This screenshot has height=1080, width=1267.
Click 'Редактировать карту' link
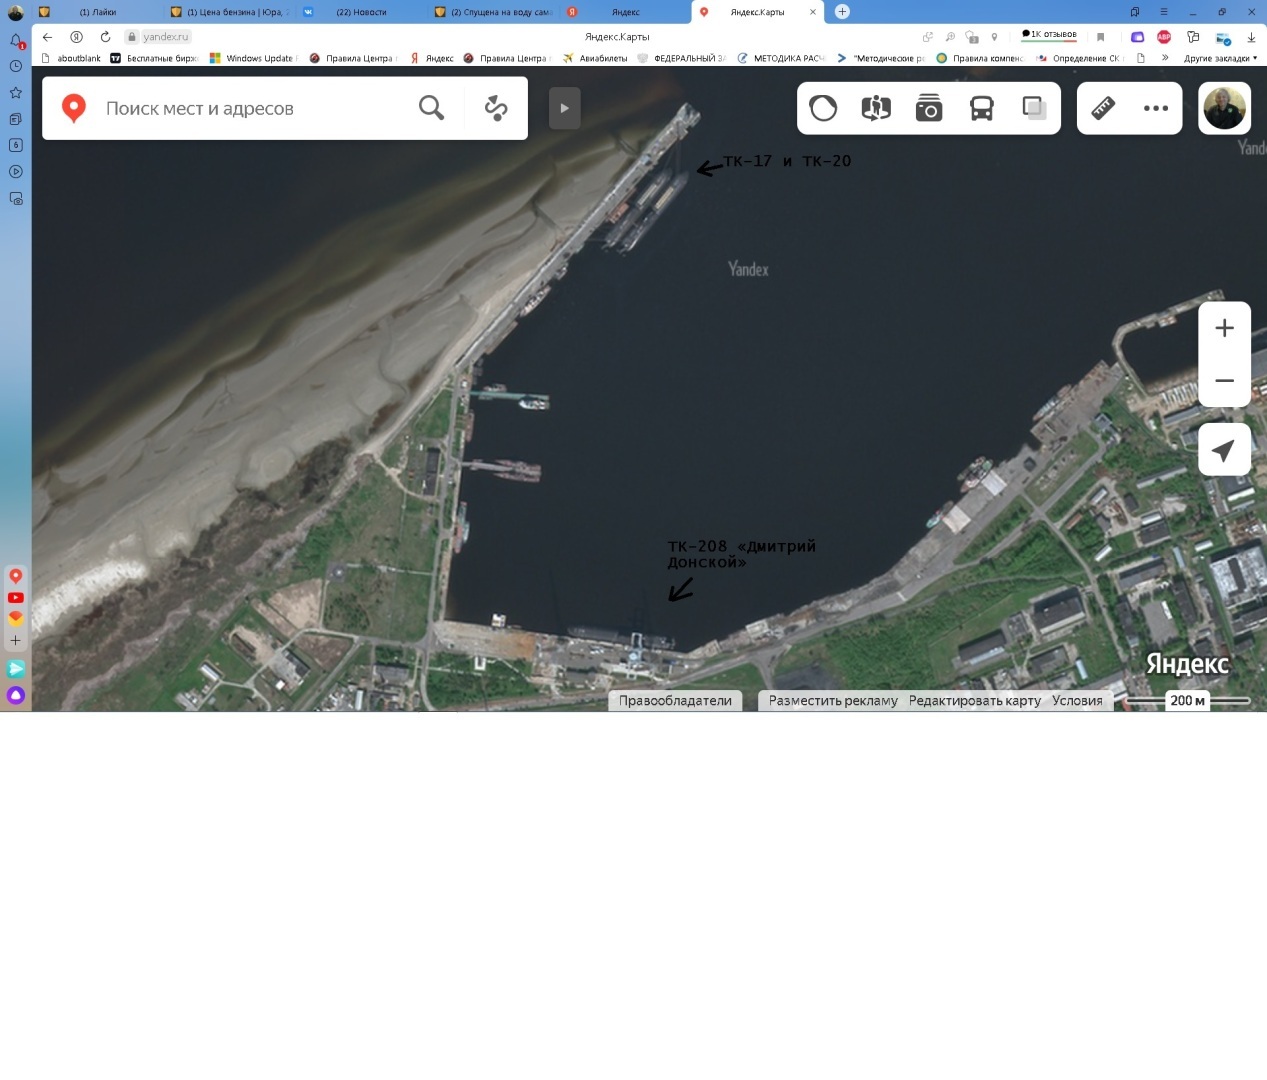pos(974,701)
